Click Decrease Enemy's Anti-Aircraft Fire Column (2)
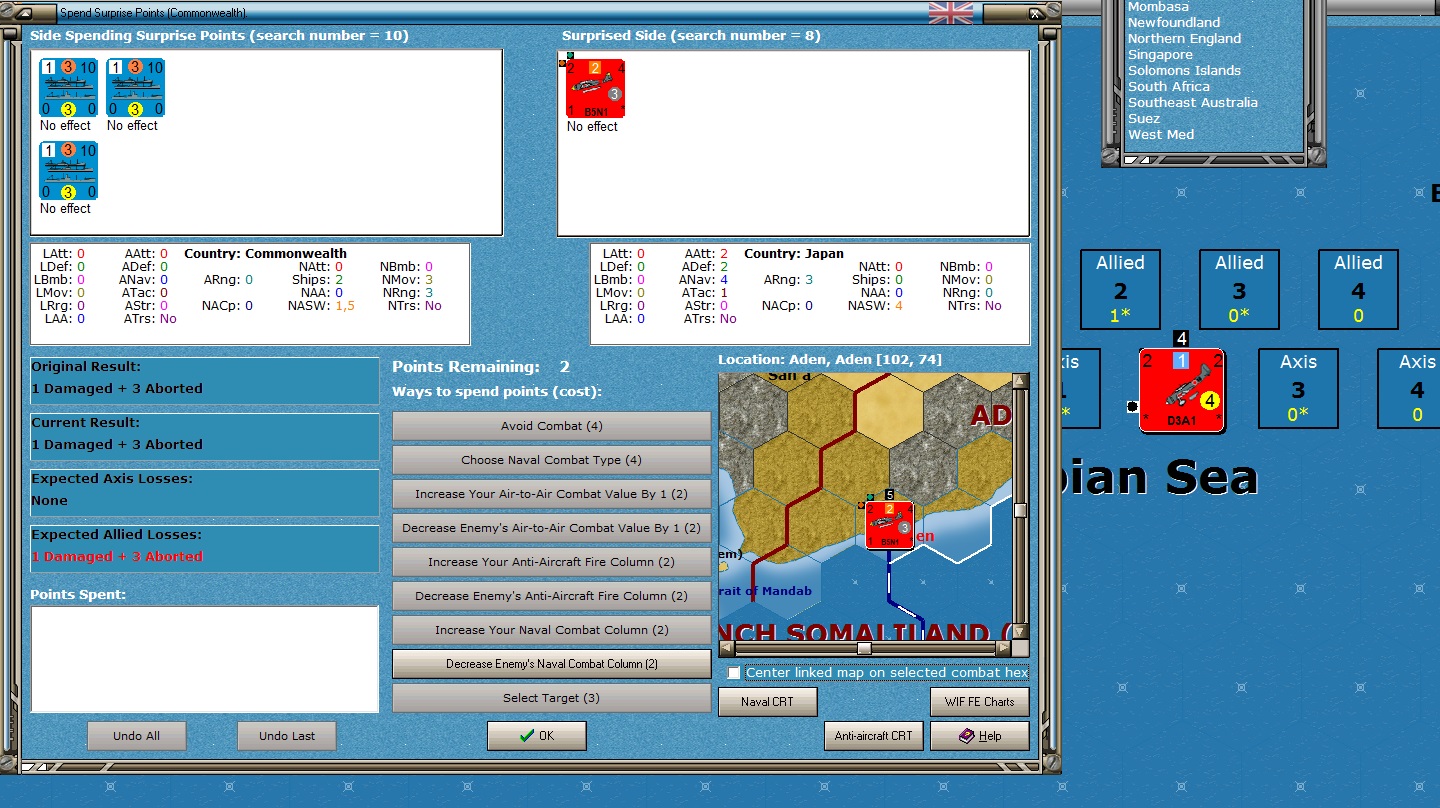This screenshot has height=808, width=1440. tap(552, 596)
